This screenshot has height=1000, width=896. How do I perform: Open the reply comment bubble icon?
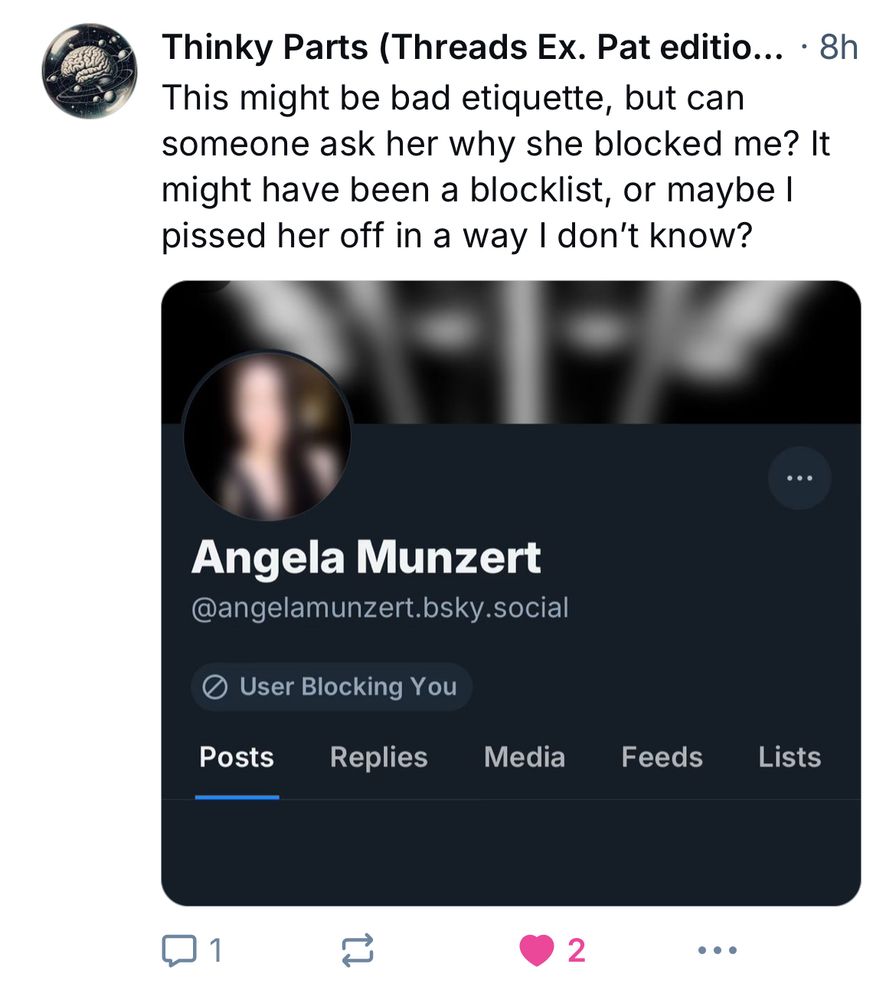coord(178,950)
